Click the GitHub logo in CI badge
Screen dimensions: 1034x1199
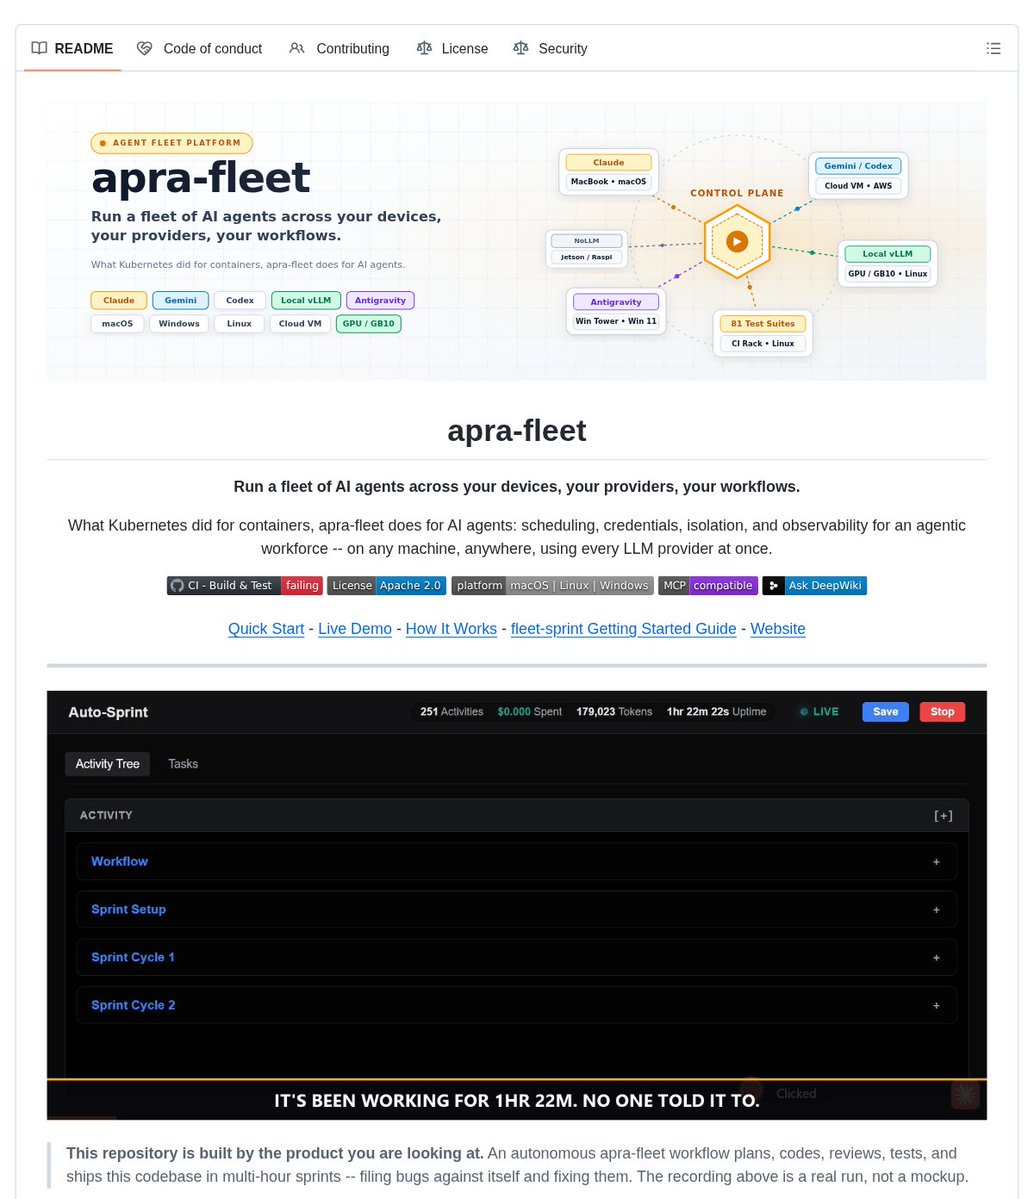click(x=177, y=586)
